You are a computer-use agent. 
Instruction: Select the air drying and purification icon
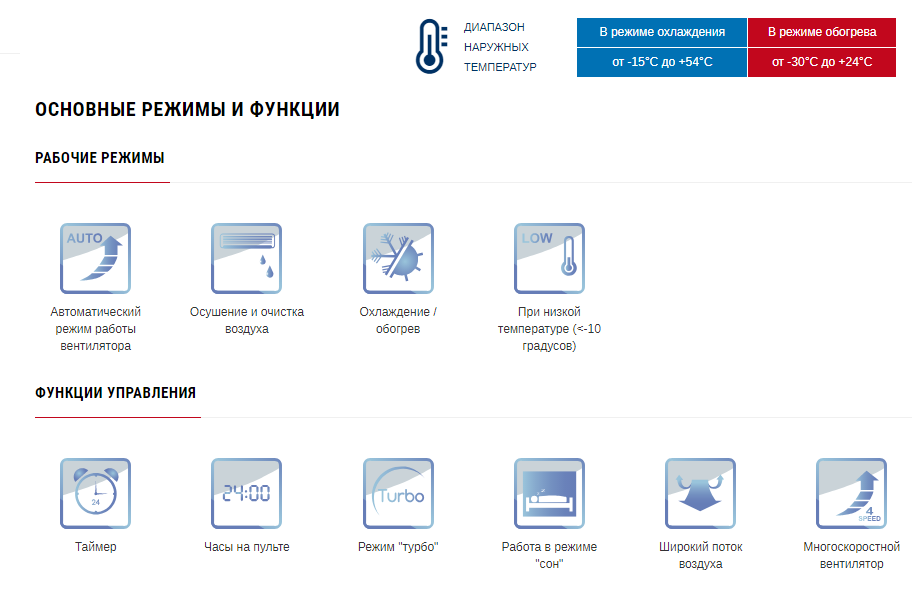(x=246, y=258)
